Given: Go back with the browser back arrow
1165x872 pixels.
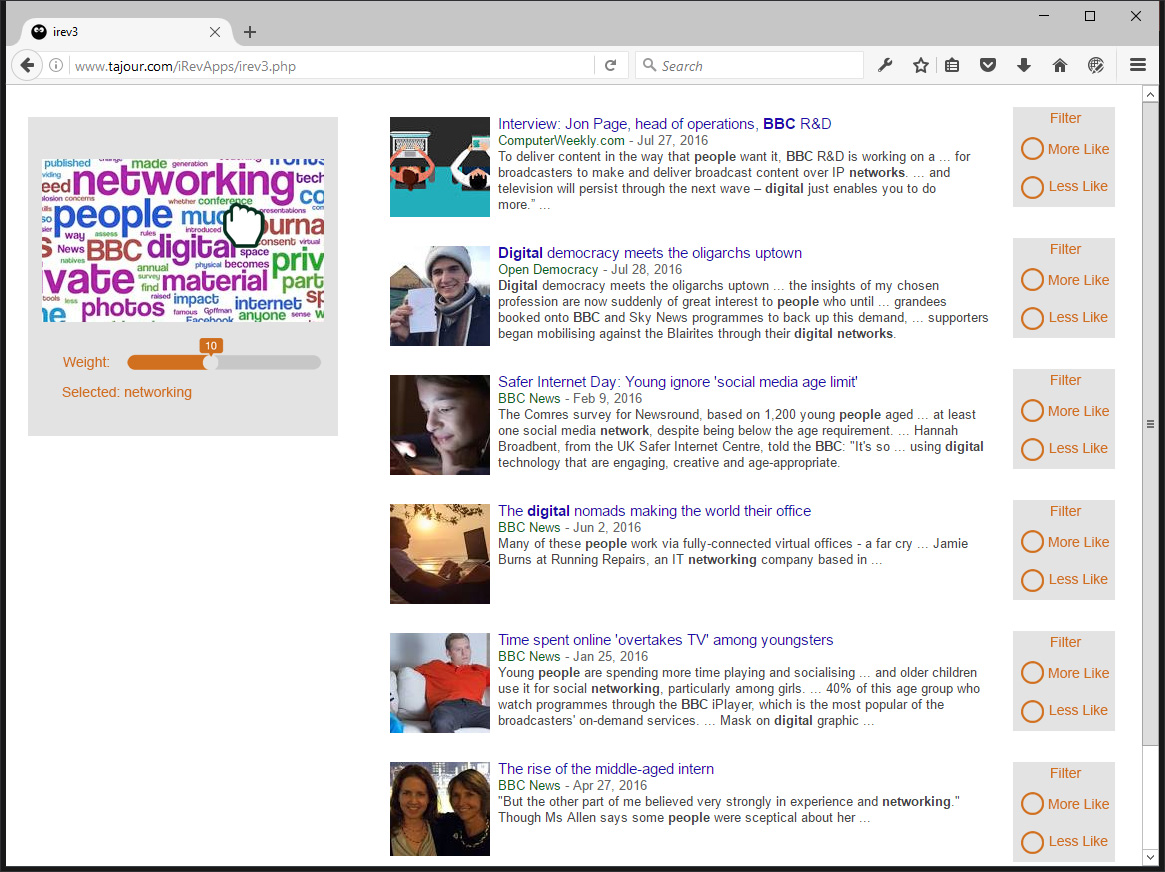Looking at the screenshot, I should (x=27, y=65).
